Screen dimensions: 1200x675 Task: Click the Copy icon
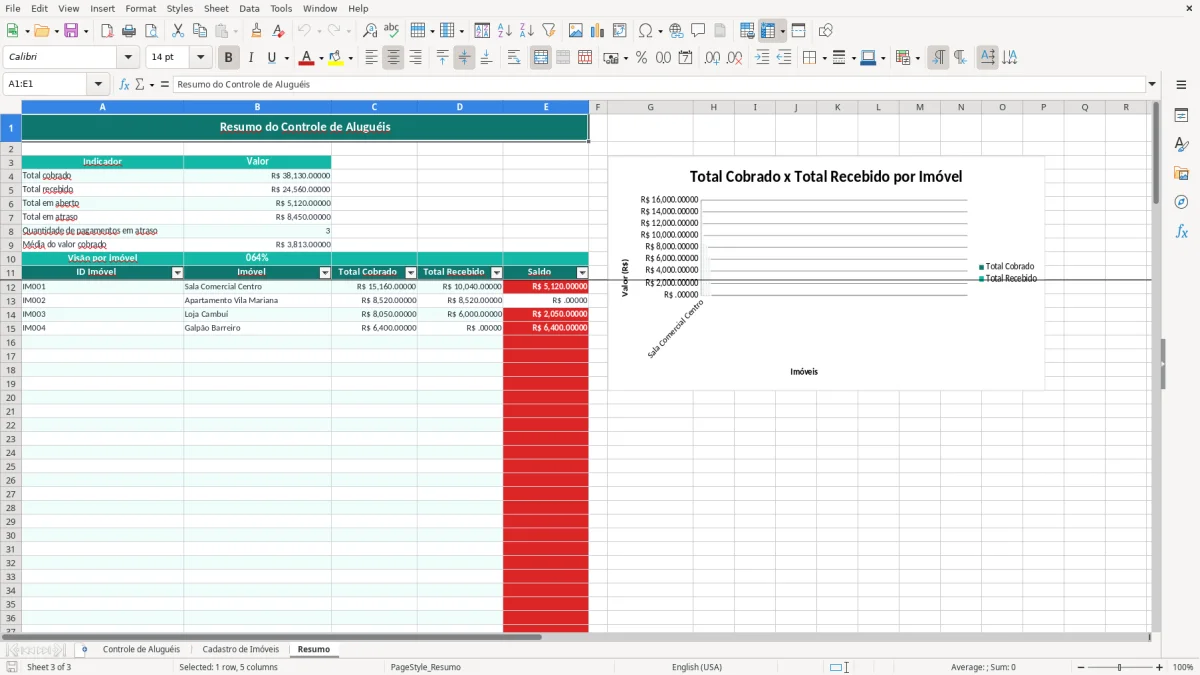[x=200, y=31]
